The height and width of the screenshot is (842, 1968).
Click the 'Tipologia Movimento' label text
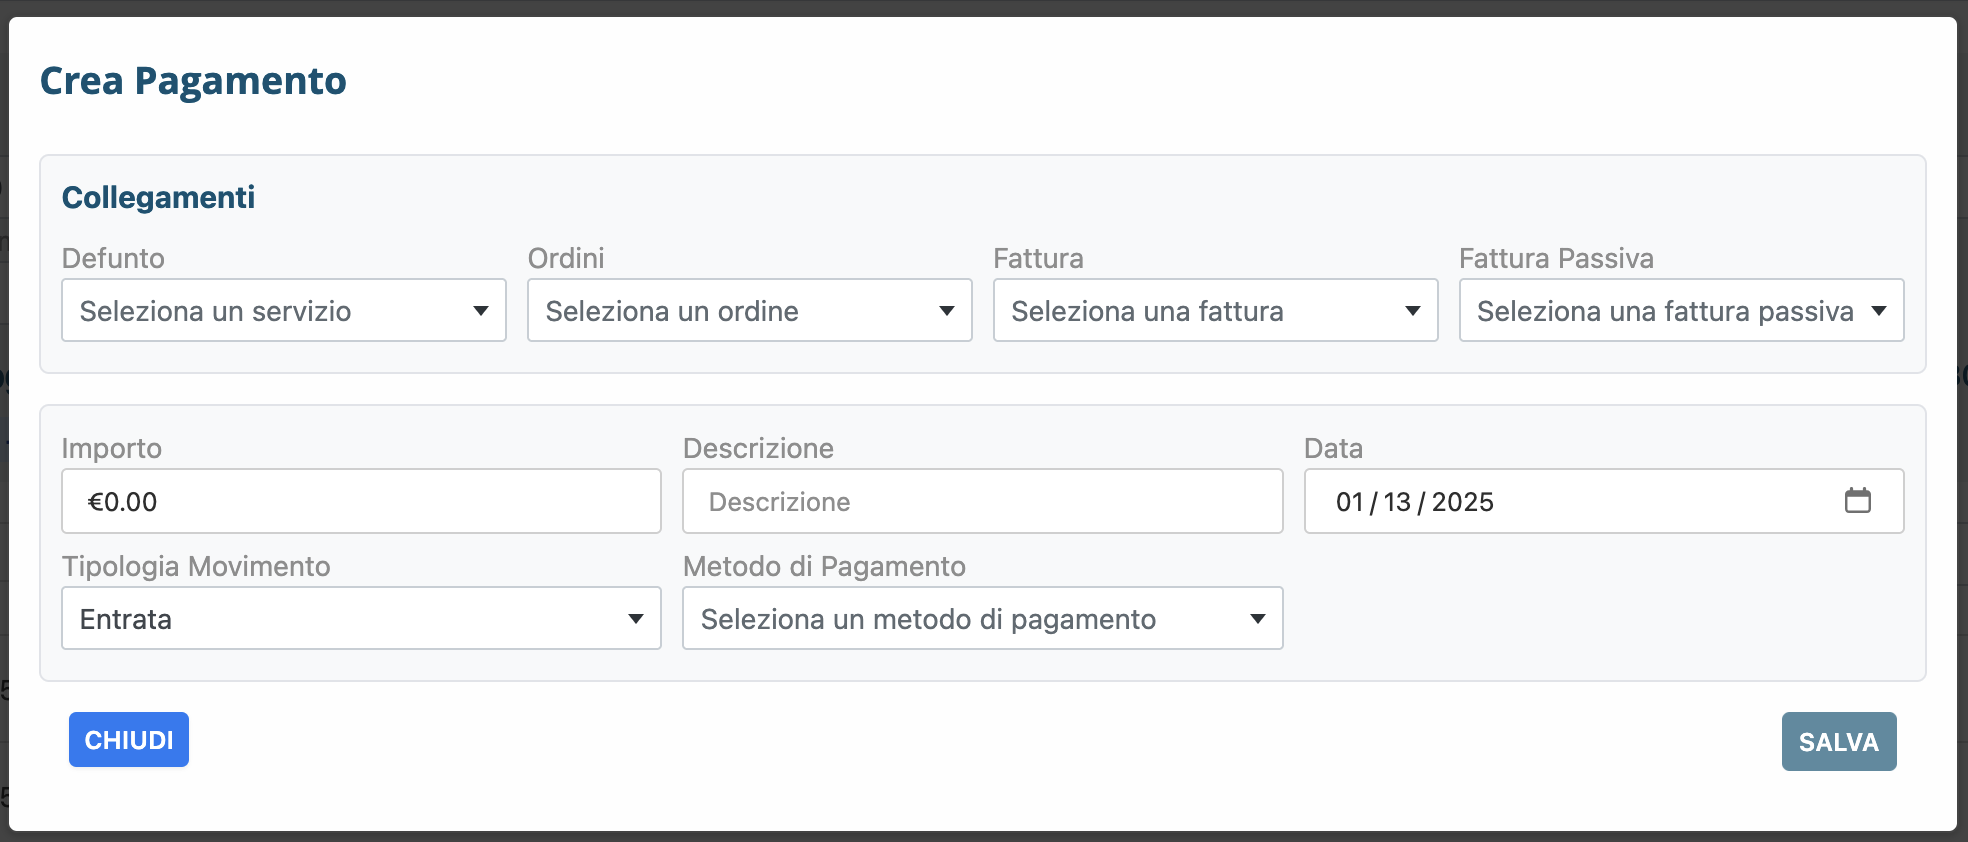click(196, 566)
